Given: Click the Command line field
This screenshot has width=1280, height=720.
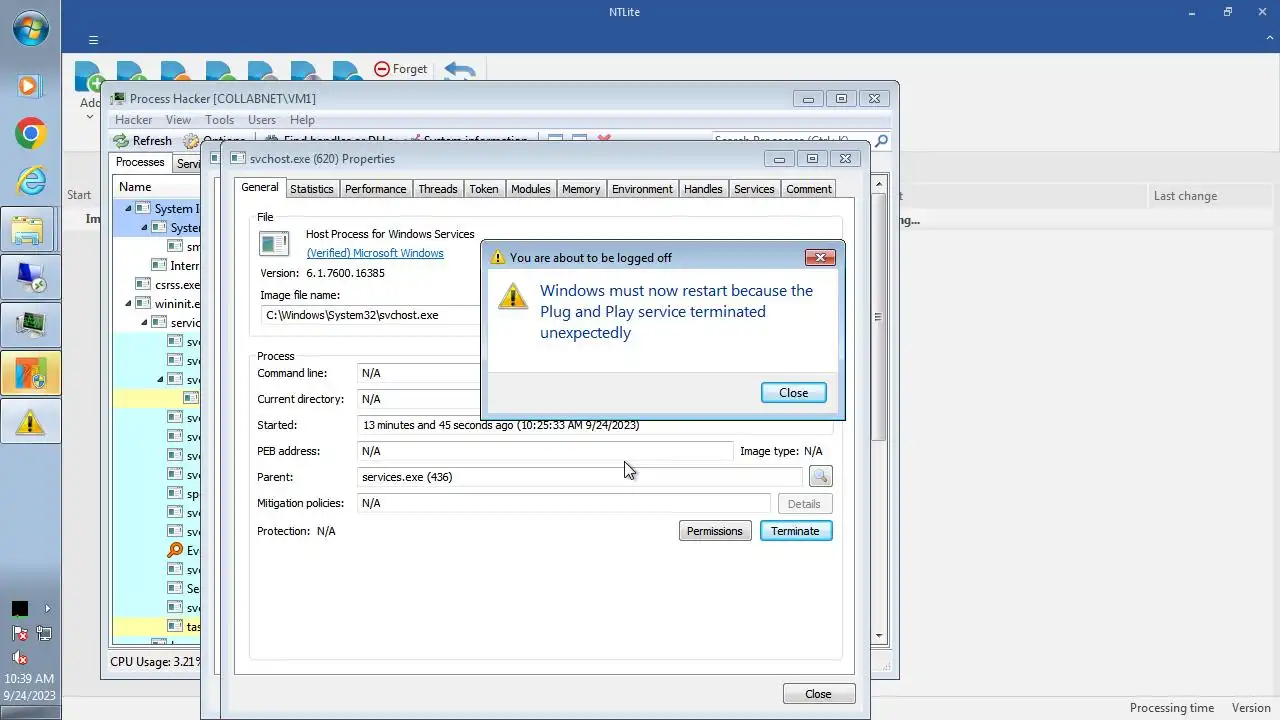Looking at the screenshot, I should click(419, 373).
